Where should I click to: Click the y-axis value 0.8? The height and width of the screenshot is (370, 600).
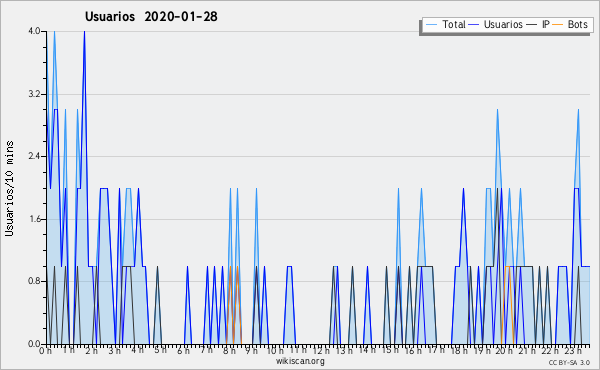point(34,281)
